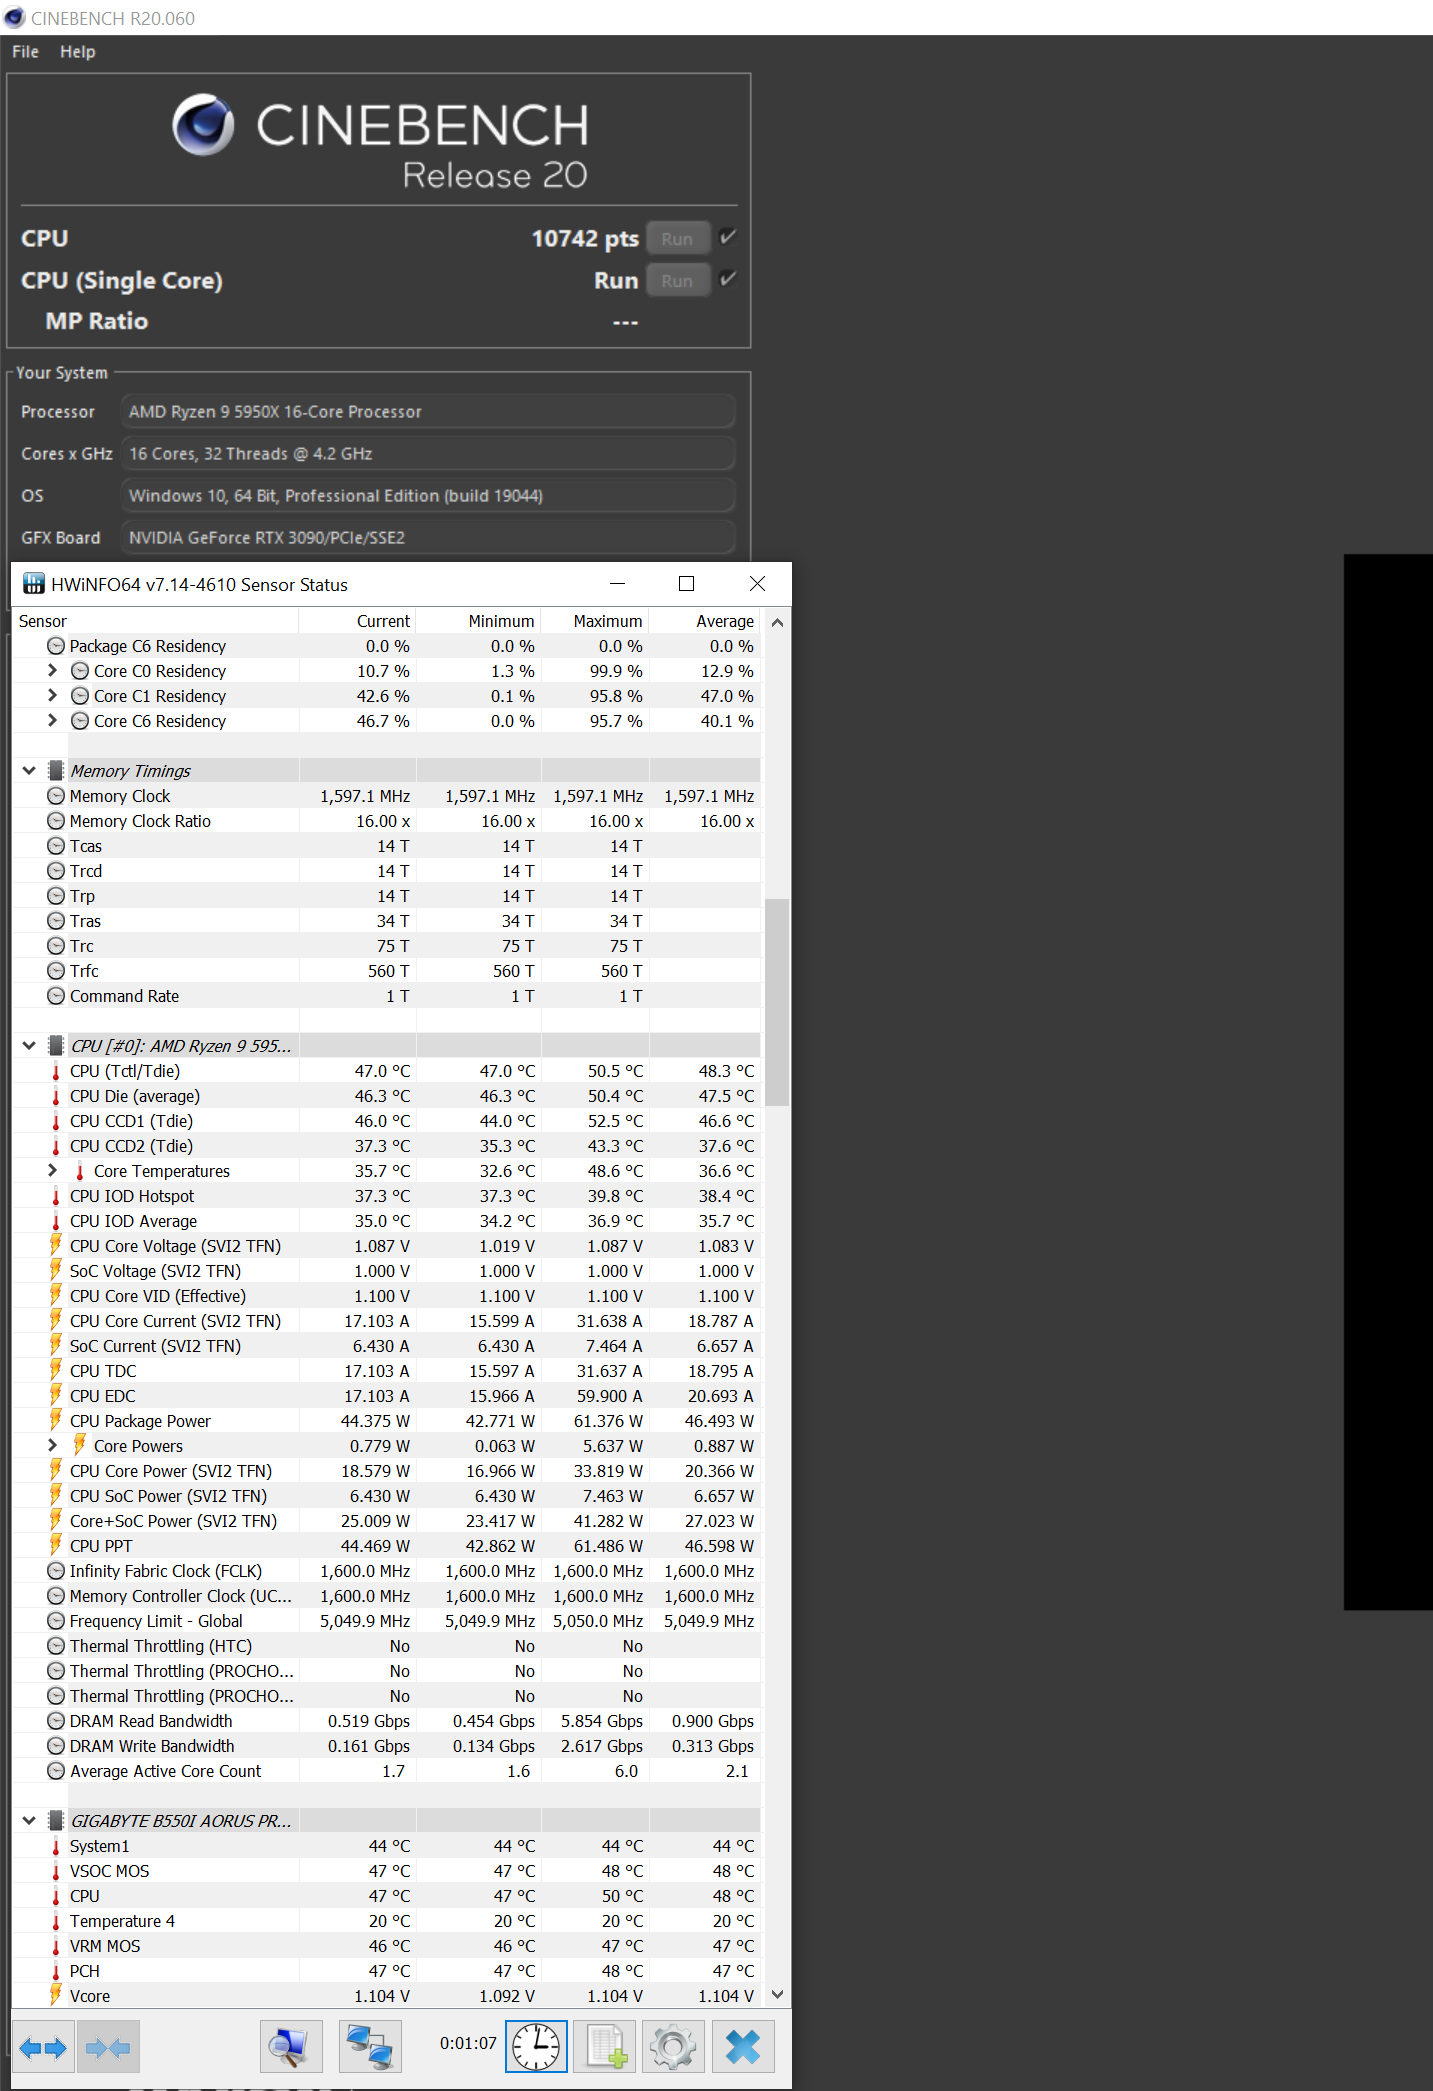Click the Processor name field

point(428,412)
